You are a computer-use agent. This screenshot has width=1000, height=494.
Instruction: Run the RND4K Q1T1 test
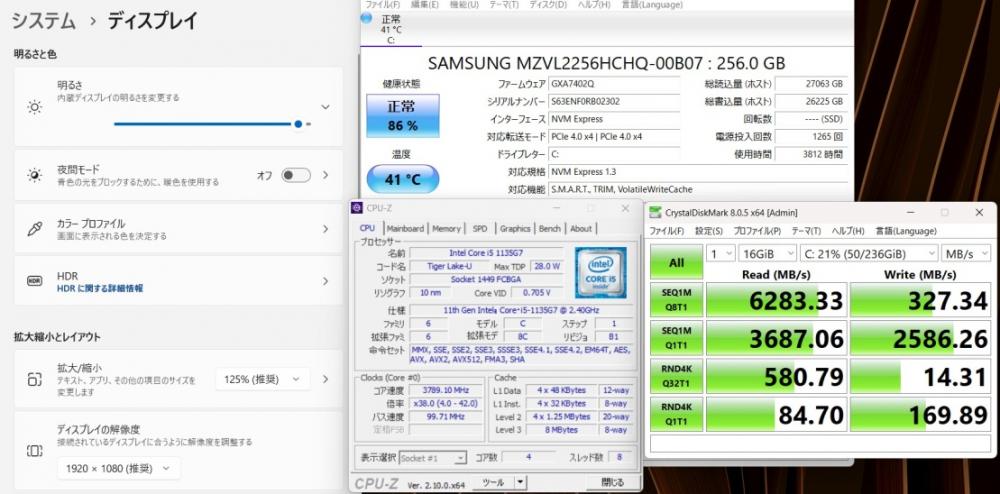pos(676,414)
